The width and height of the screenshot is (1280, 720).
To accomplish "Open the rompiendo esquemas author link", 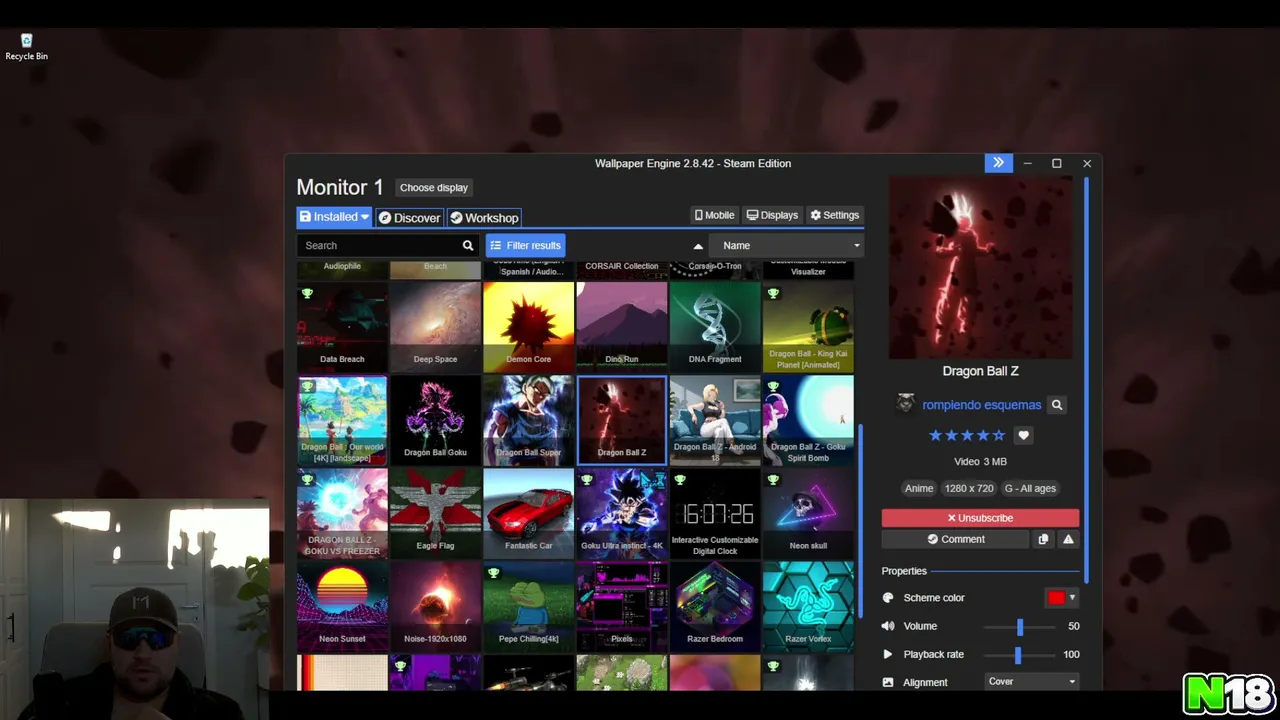I will pyautogui.click(x=982, y=405).
